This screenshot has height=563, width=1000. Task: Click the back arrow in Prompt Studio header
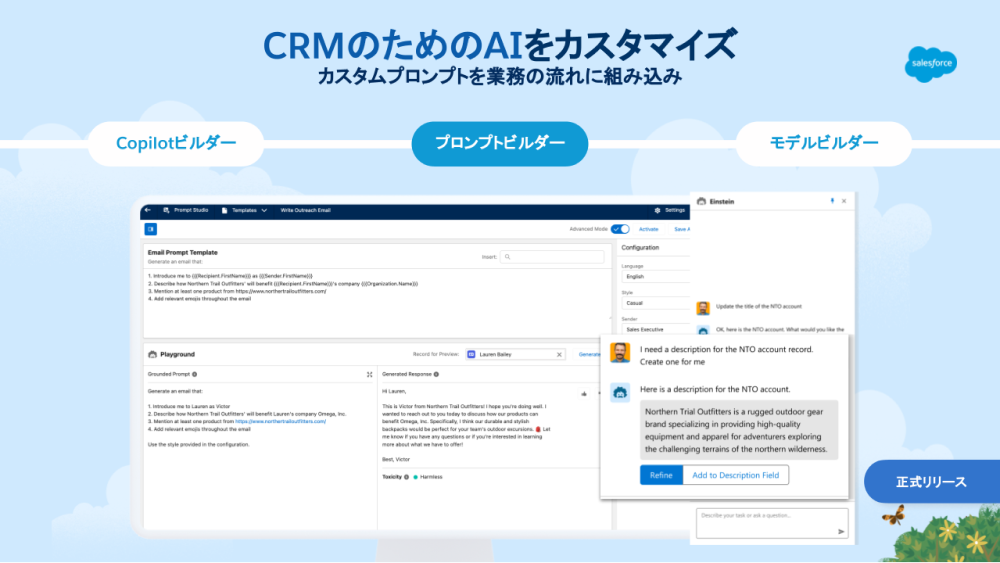[x=148, y=210]
